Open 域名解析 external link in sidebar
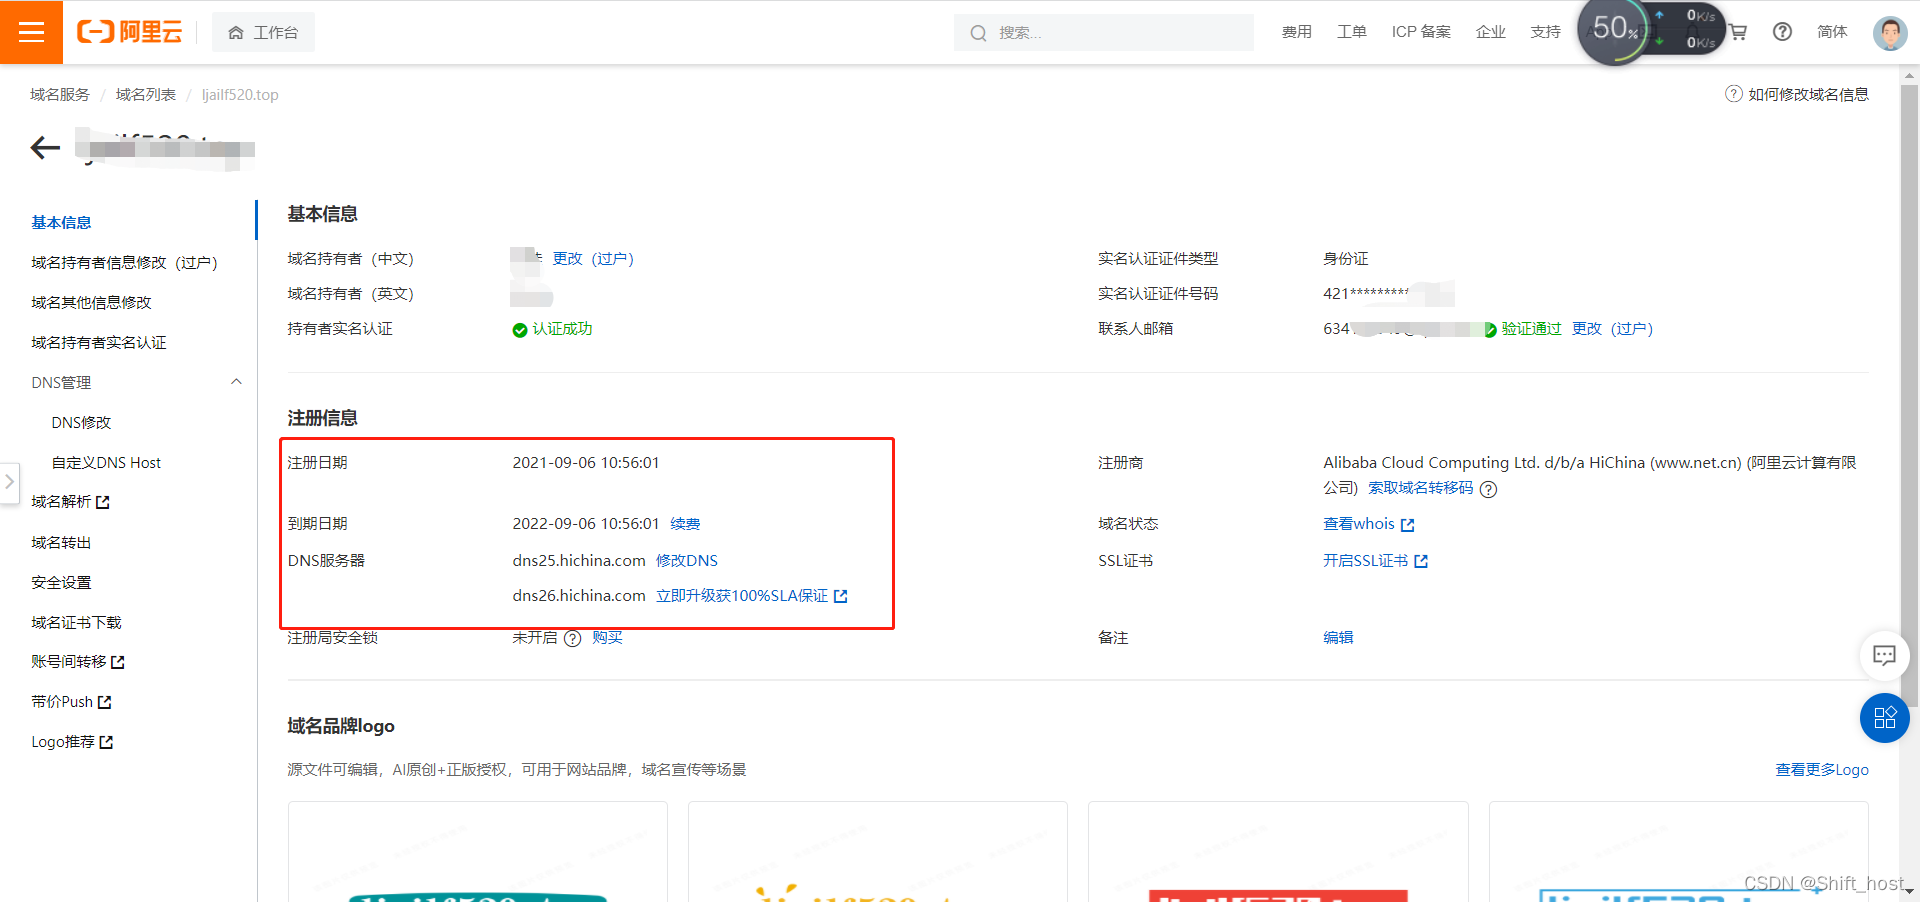This screenshot has width=1920, height=902. pyautogui.click(x=70, y=502)
